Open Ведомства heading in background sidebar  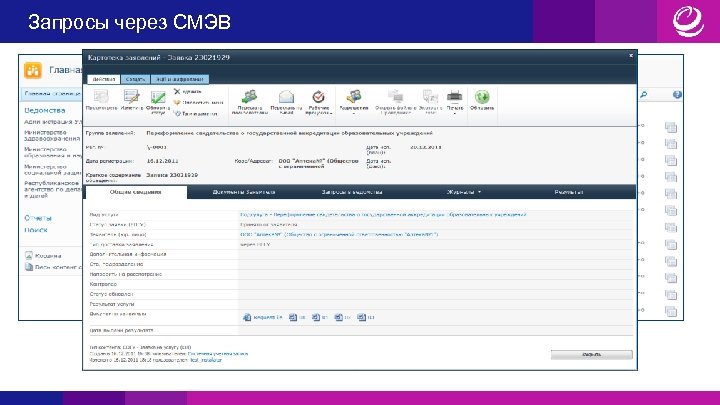tap(45, 110)
